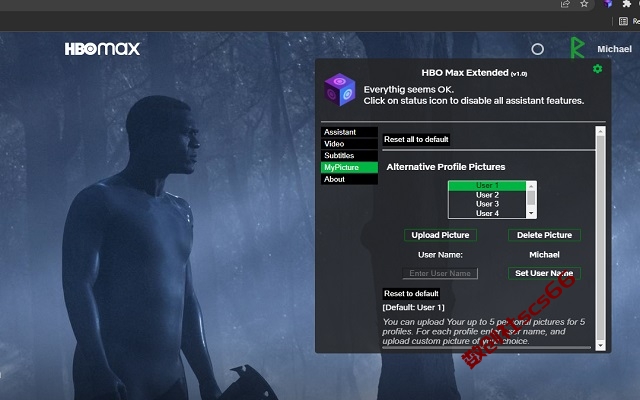Click Reset all to default
This screenshot has width=640, height=400.
pyautogui.click(x=416, y=140)
